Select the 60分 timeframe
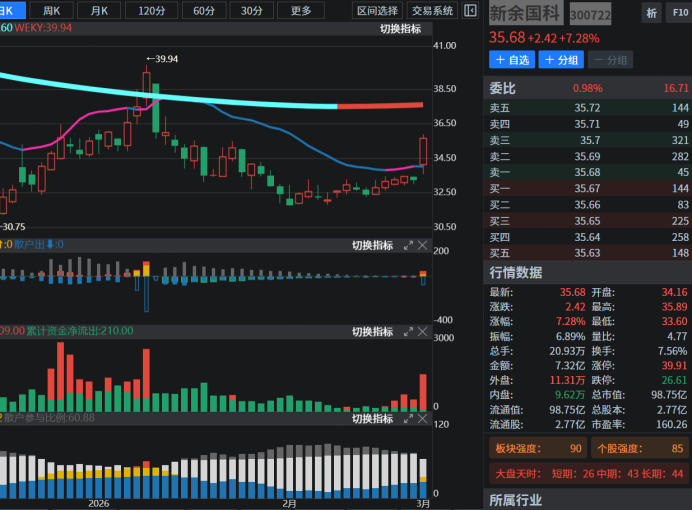692x510 pixels. (x=203, y=11)
